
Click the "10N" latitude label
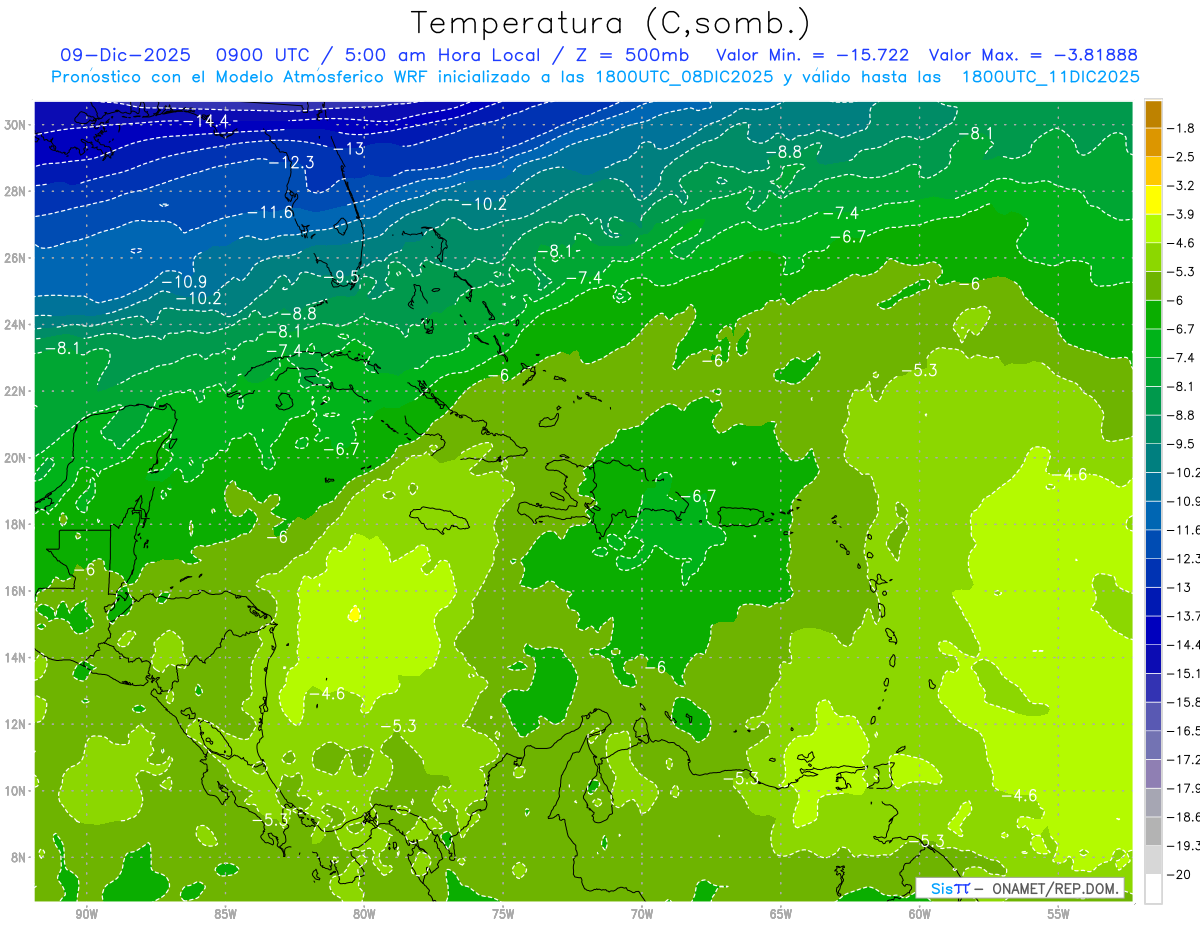[16, 791]
